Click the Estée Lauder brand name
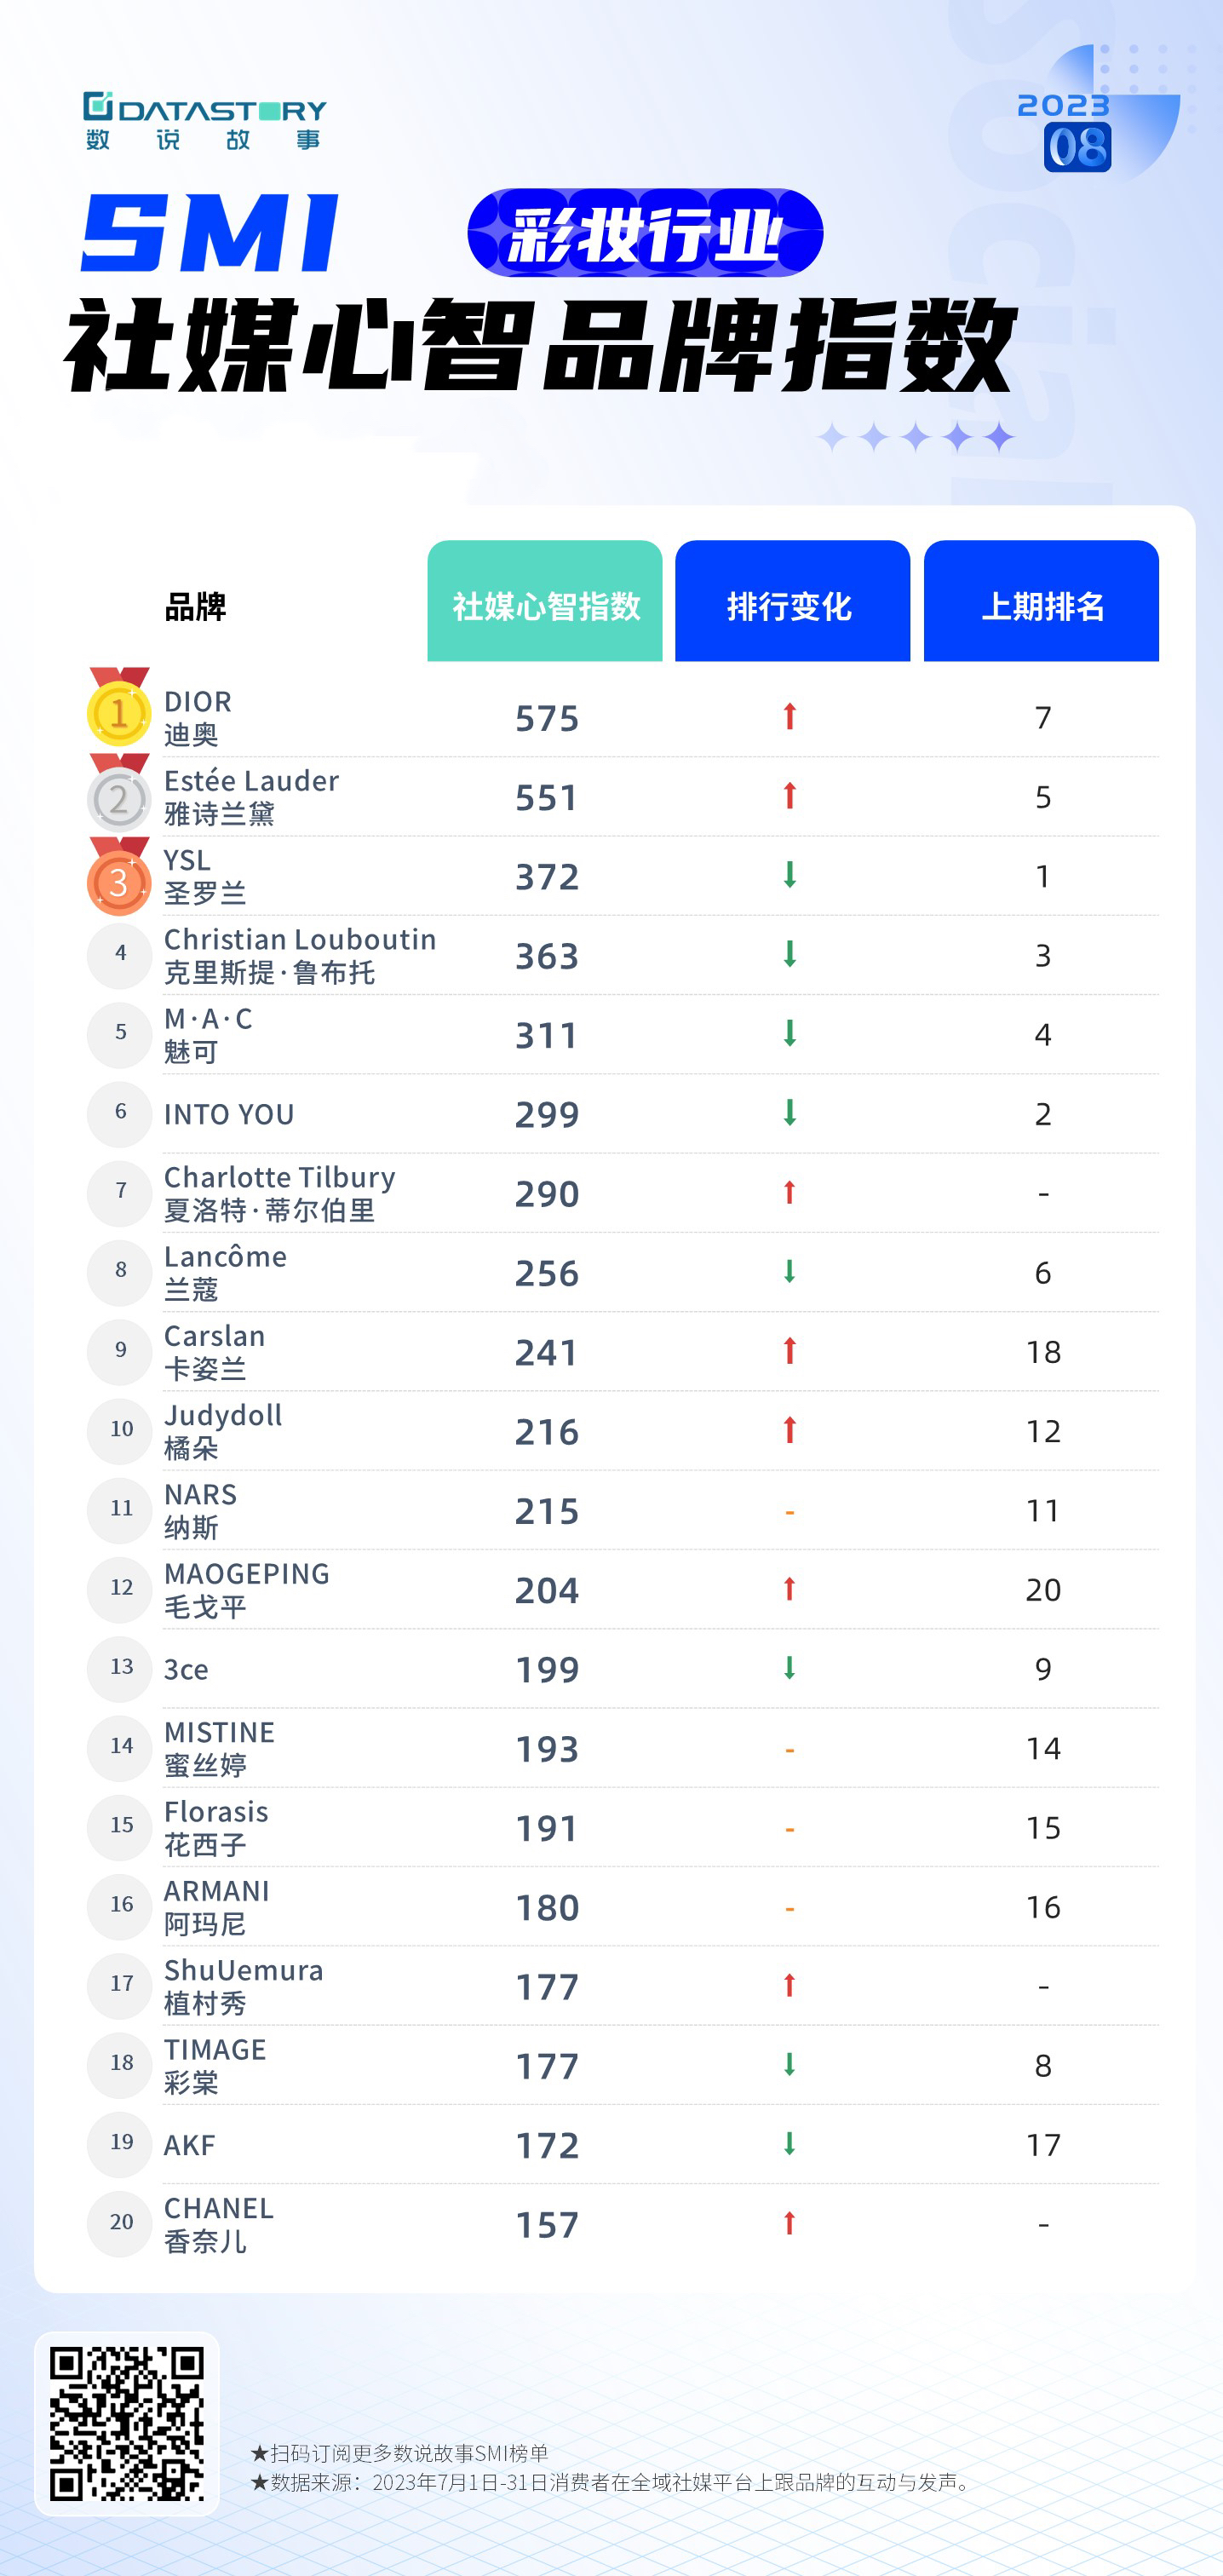Screen dimensions: 1223x2576 [251, 781]
